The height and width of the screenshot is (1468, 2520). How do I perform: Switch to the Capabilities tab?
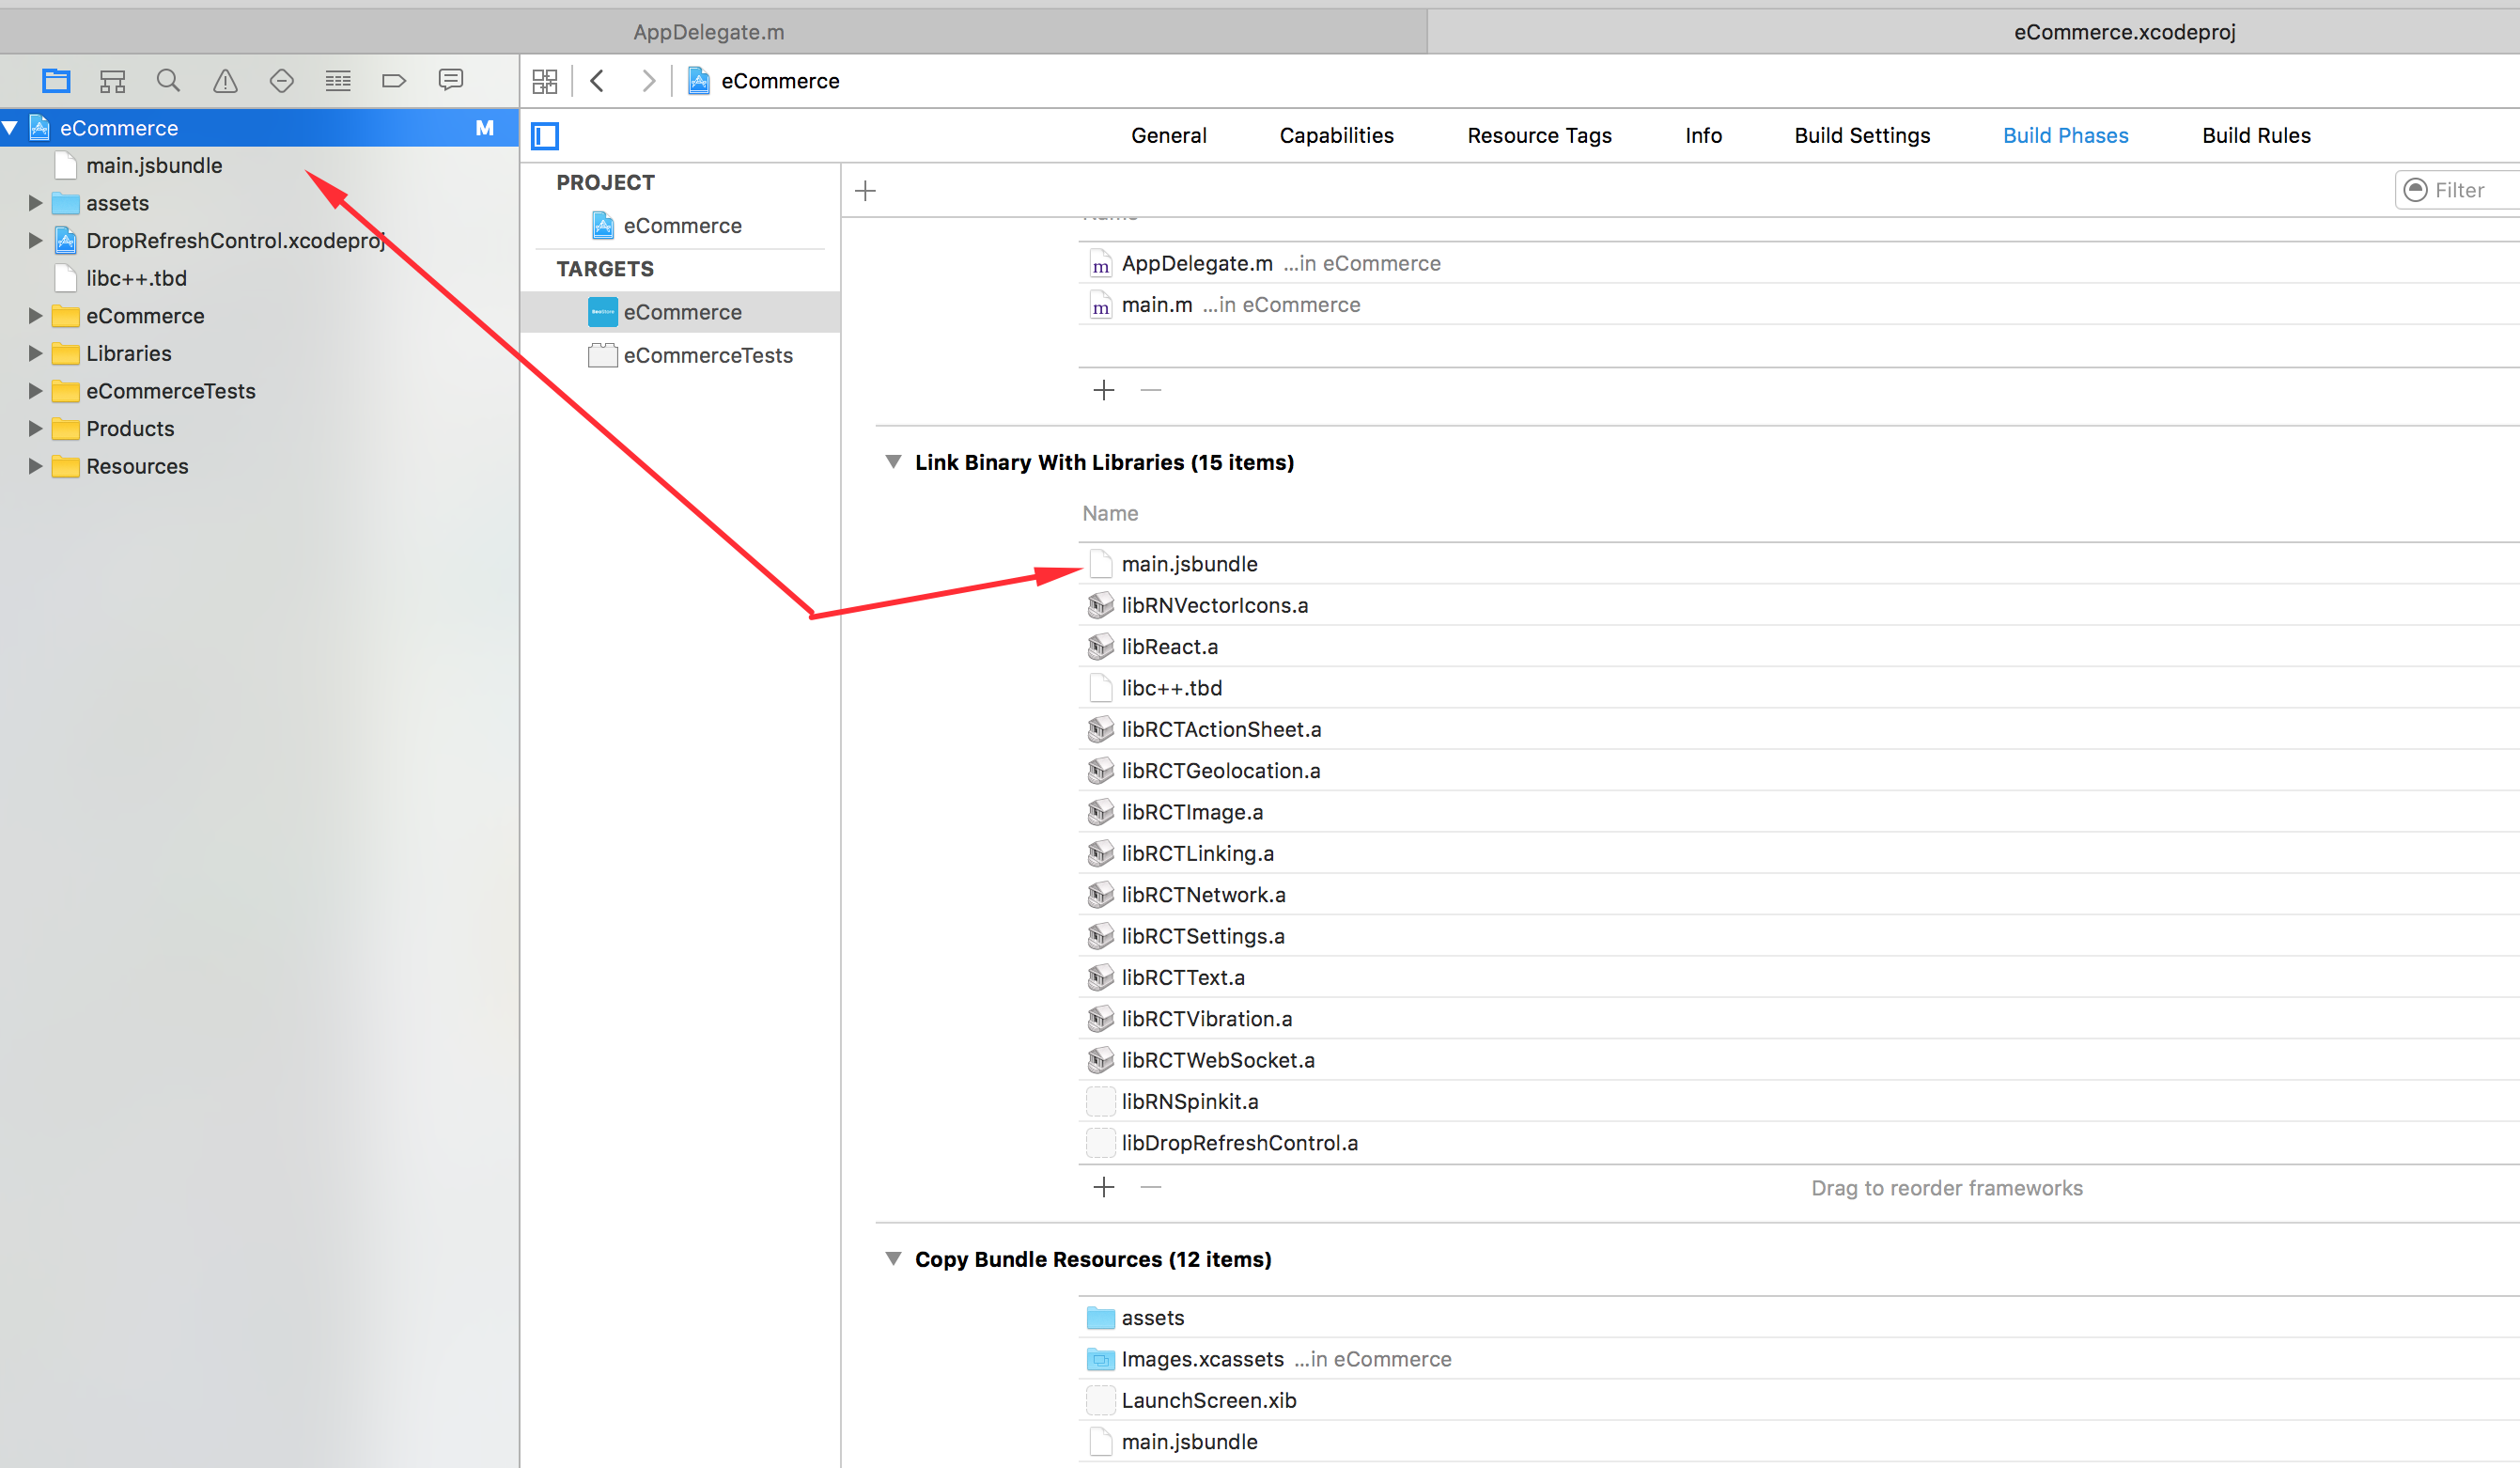click(x=1336, y=135)
